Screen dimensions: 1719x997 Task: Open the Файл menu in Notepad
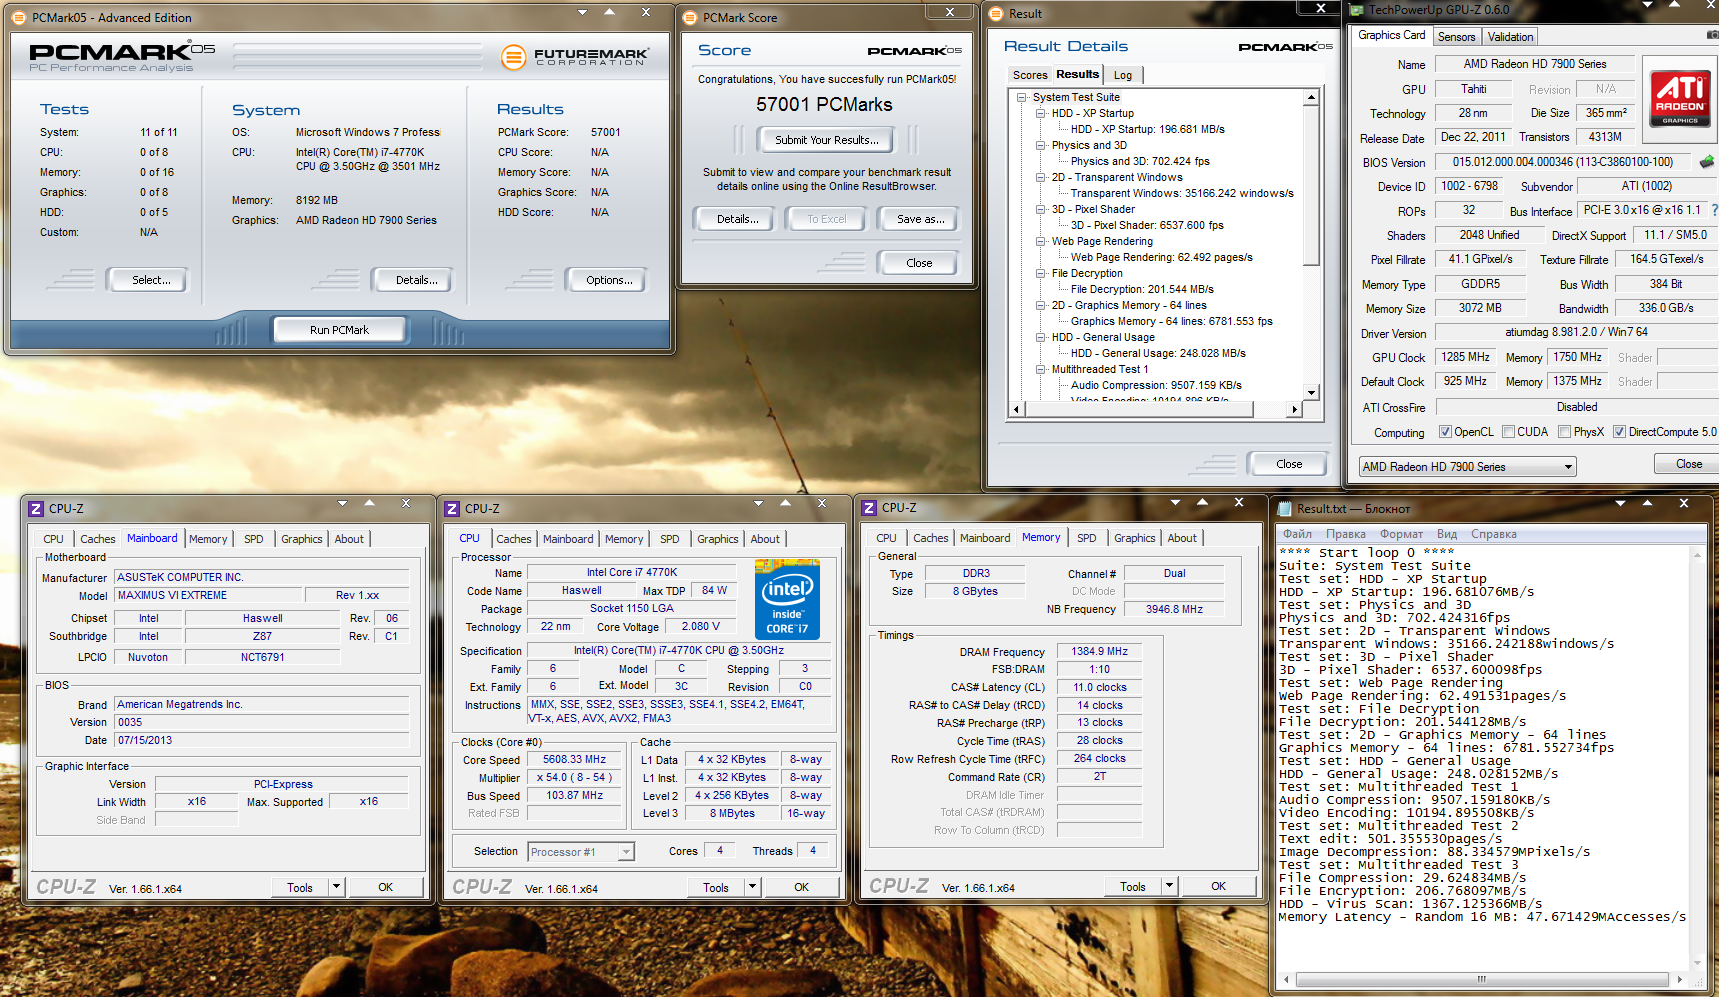click(1297, 534)
